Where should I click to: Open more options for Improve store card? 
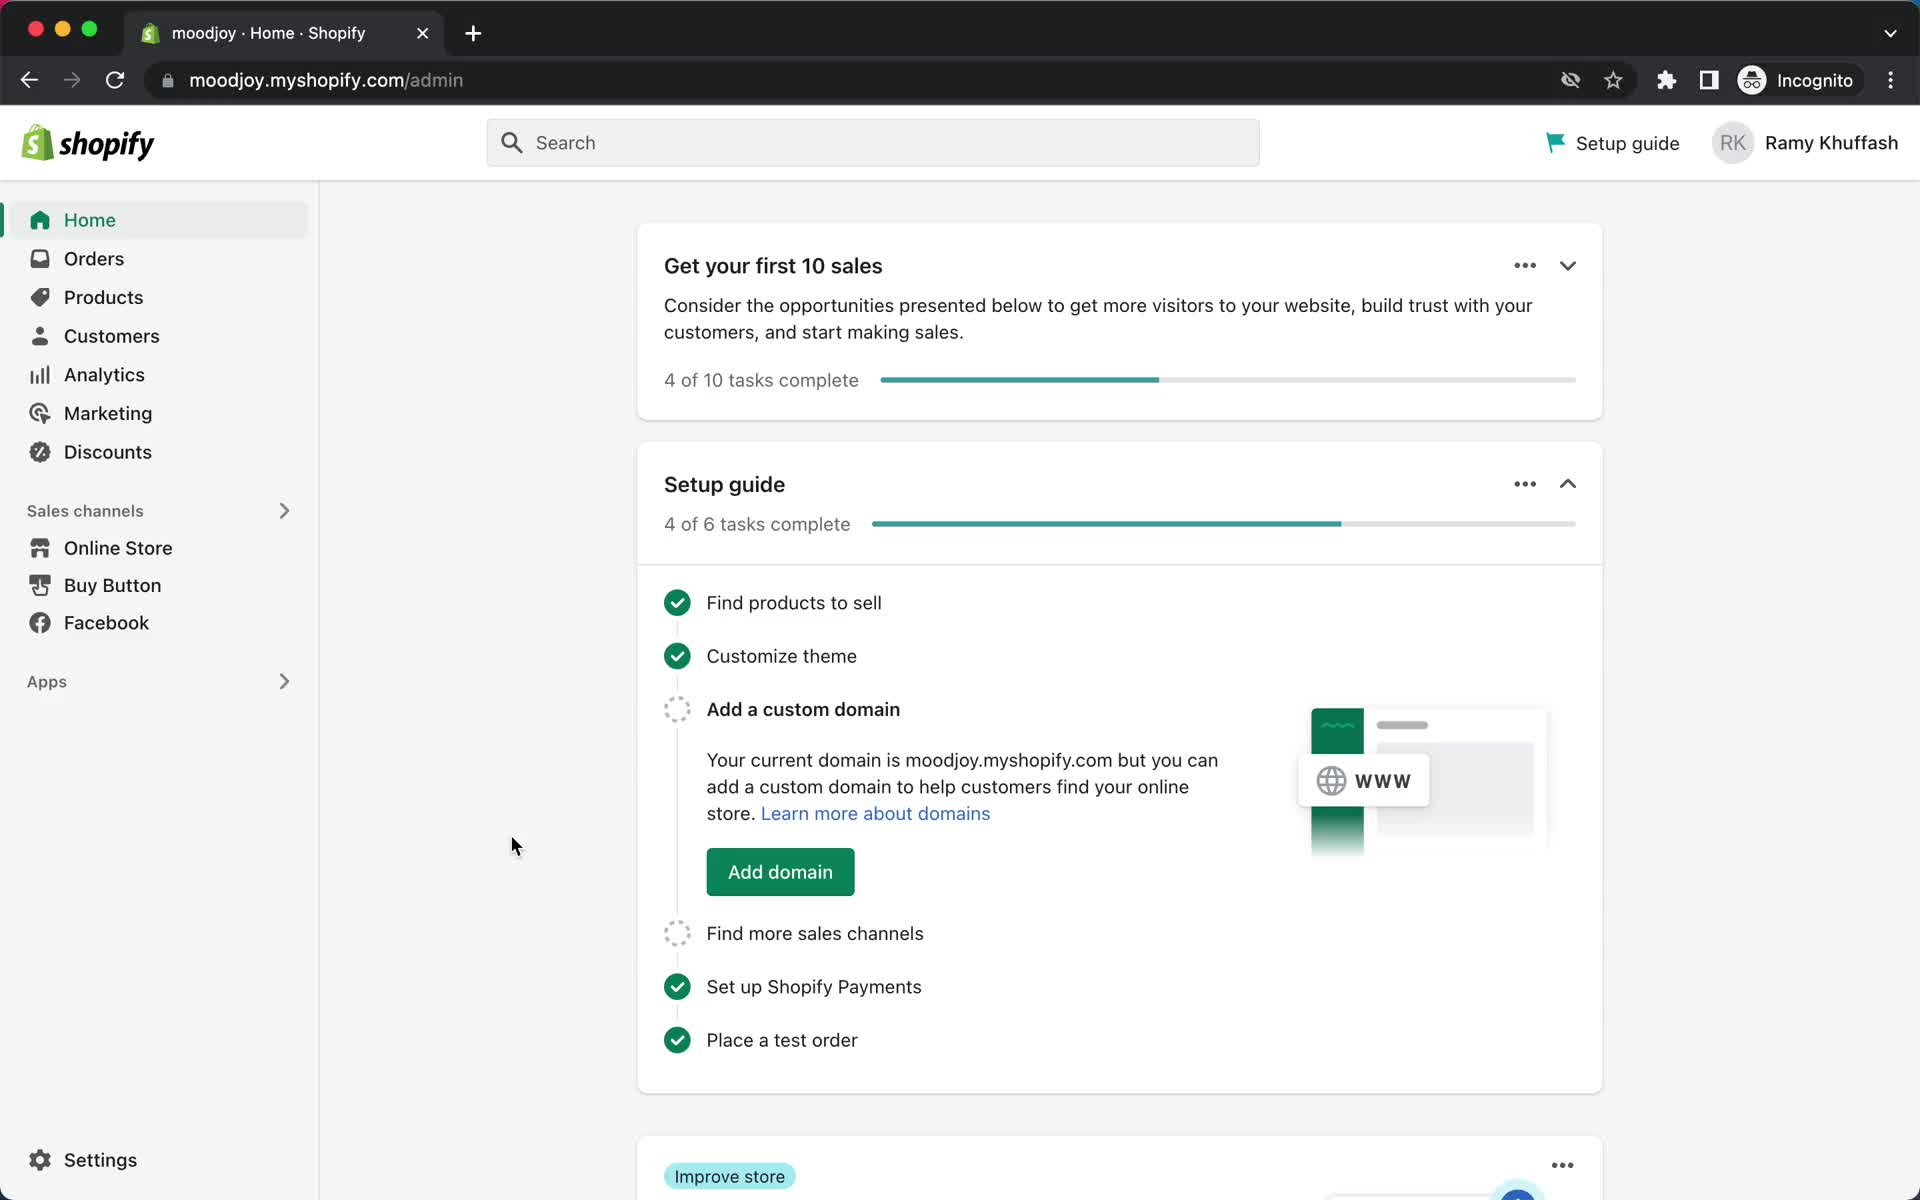tap(1563, 1165)
